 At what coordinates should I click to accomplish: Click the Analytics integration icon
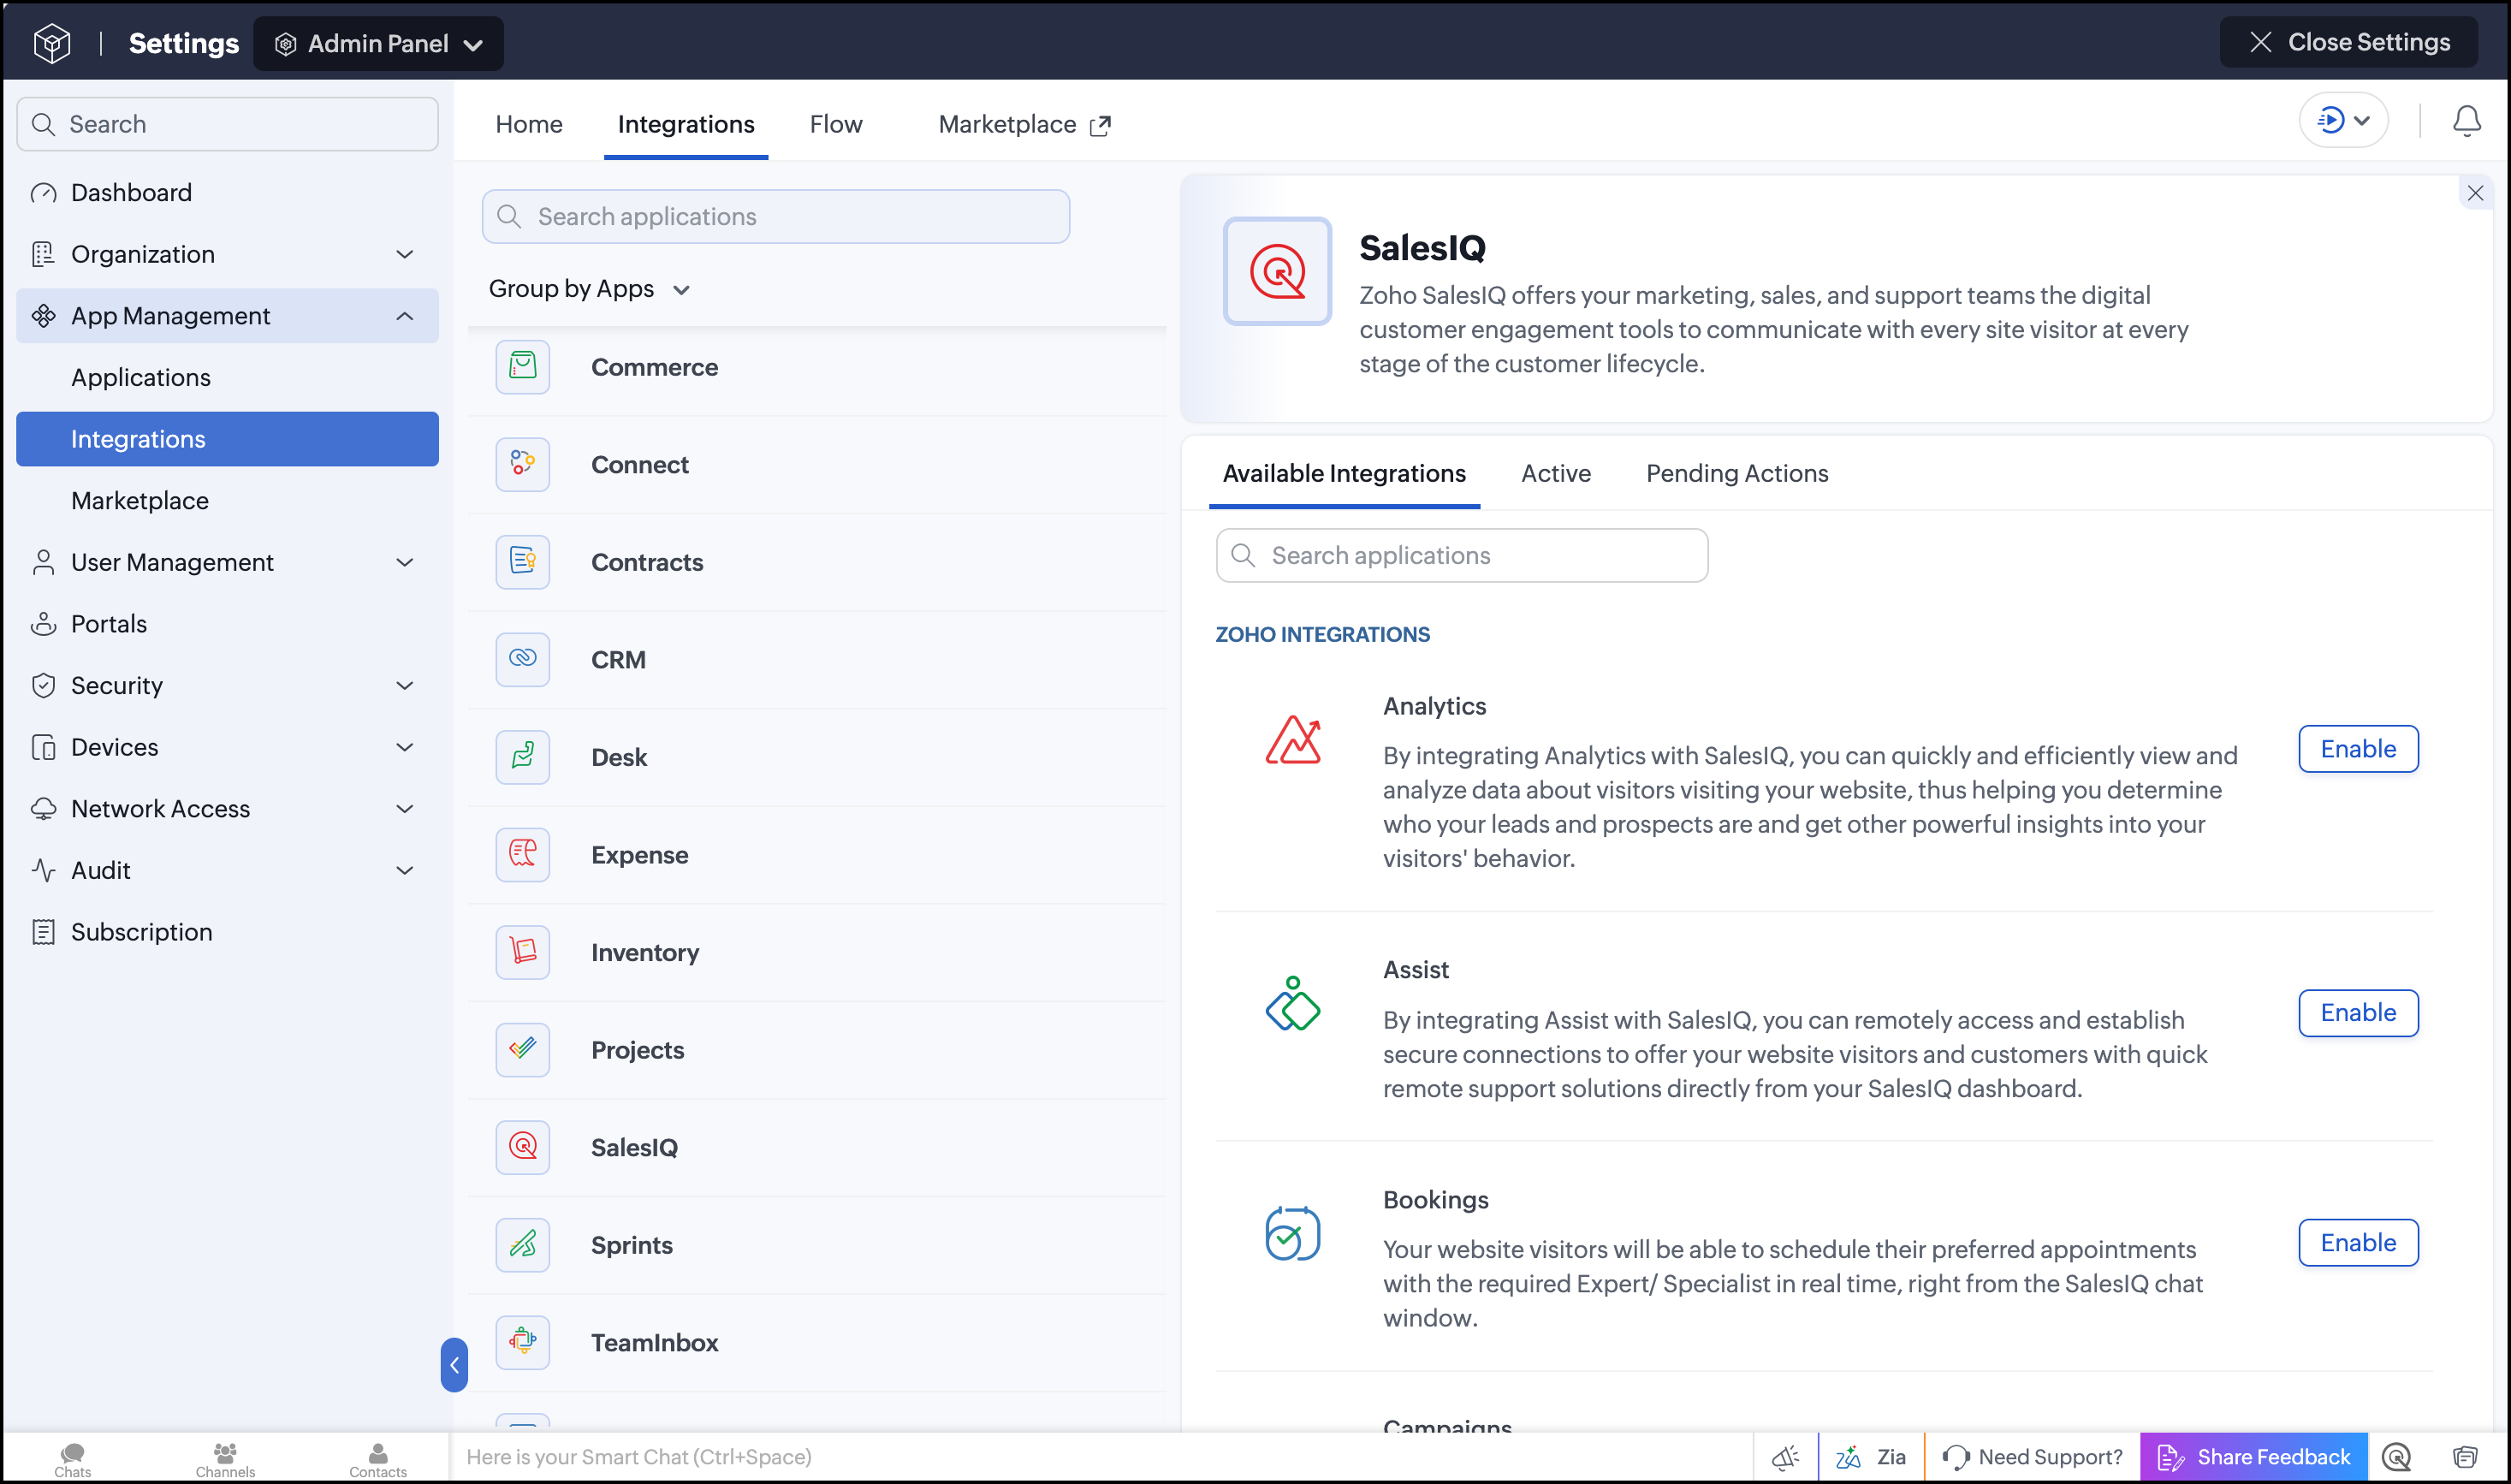coord(1292,741)
